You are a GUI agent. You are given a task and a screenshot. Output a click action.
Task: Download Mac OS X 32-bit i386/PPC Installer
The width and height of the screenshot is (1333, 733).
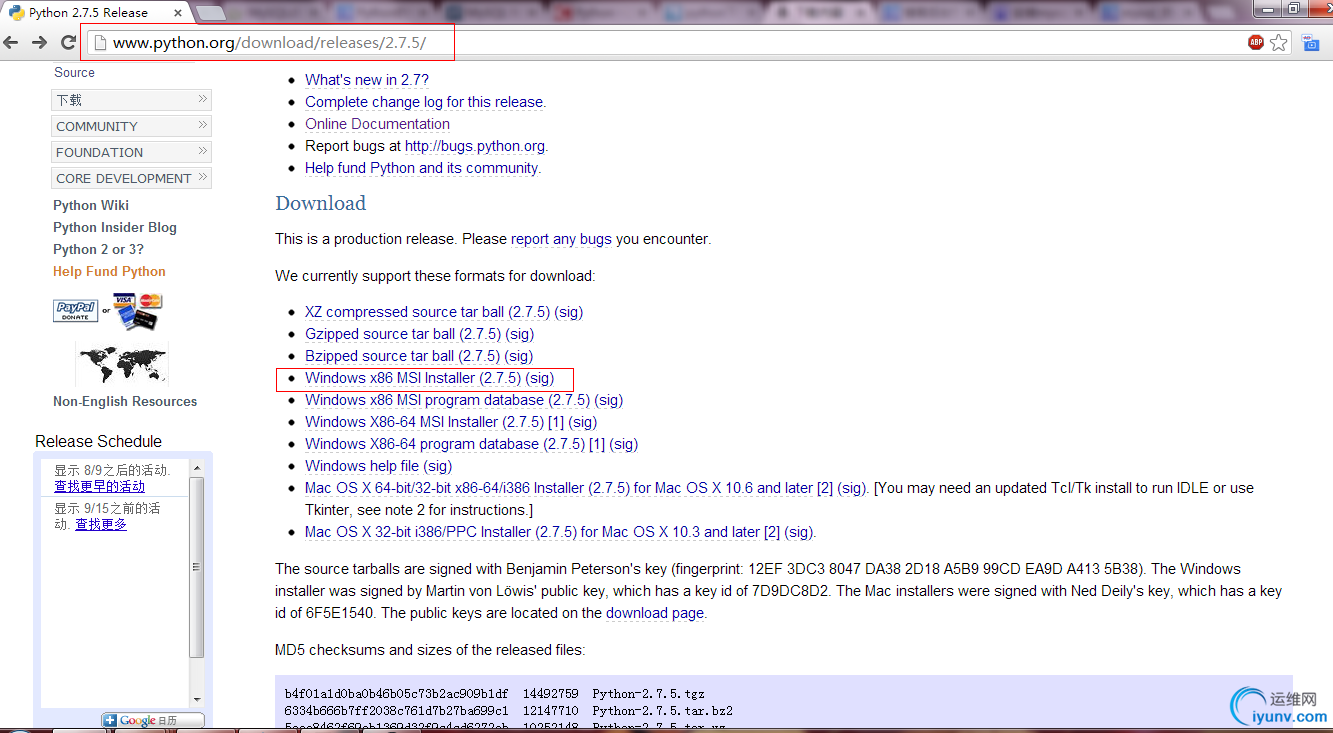[532, 532]
